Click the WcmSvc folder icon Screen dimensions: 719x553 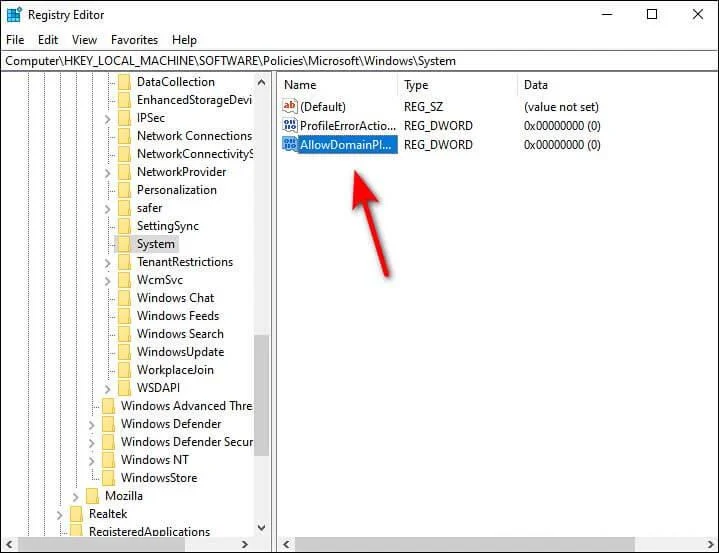click(x=124, y=280)
